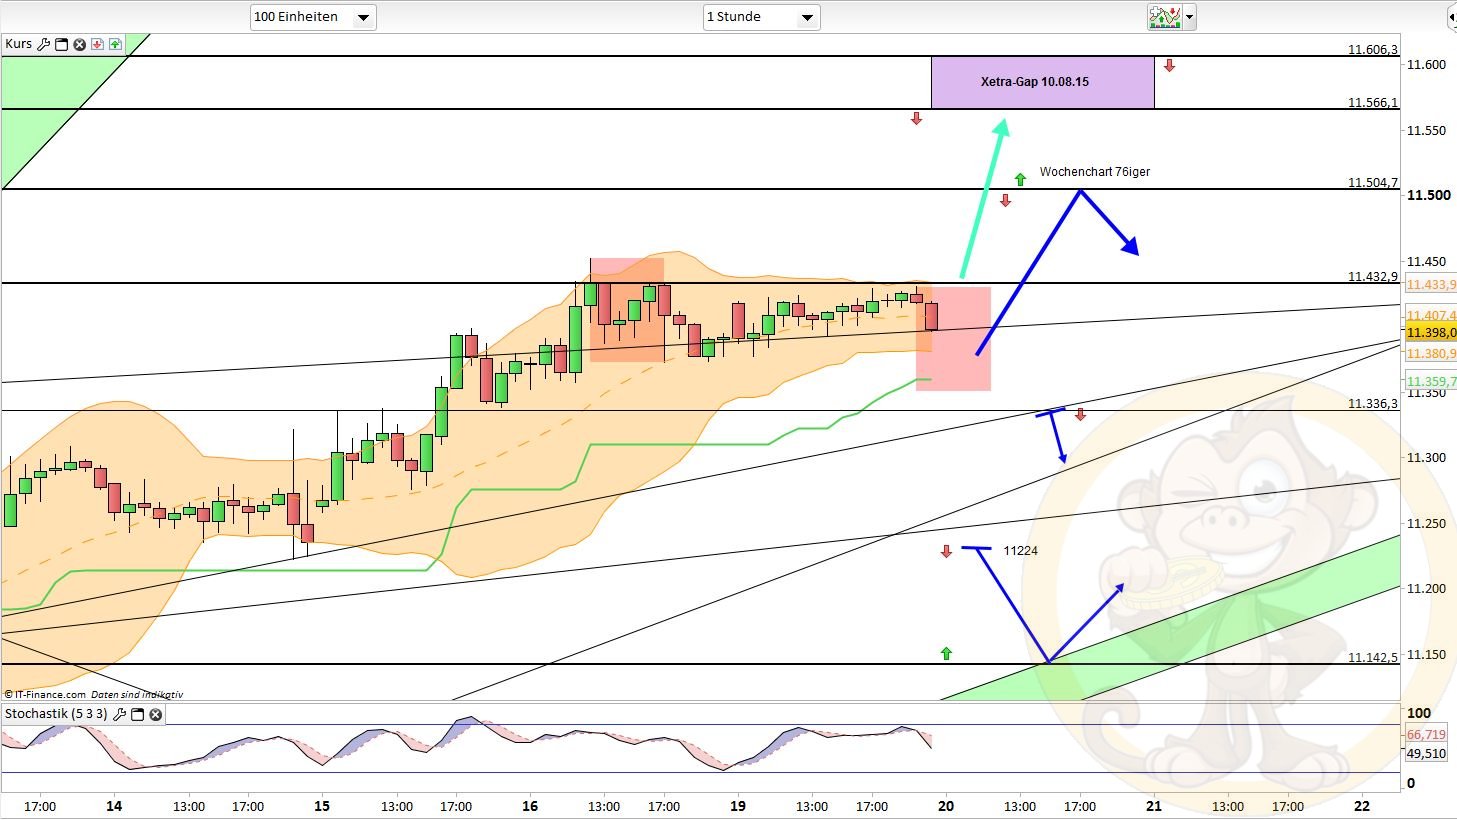Click the scroll arrow at top-right edge
Screen dimensions: 1457x820
[1450, 17]
